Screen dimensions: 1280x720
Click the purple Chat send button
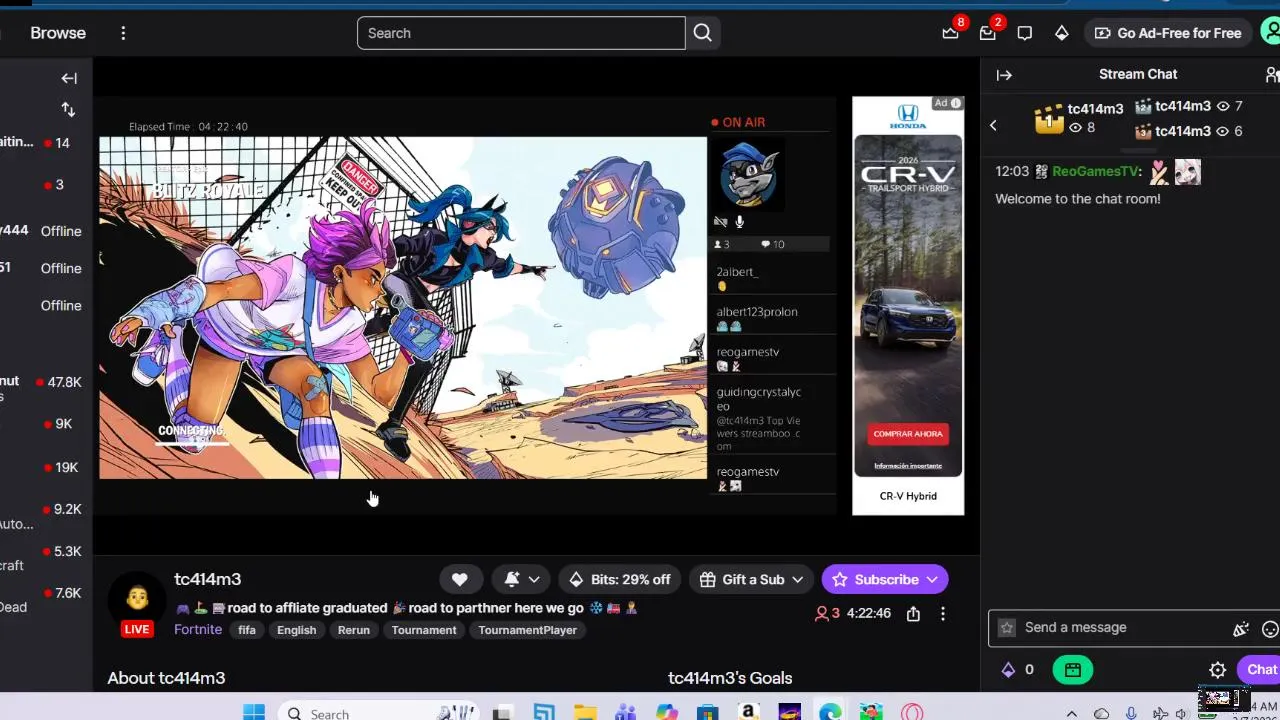1259,670
